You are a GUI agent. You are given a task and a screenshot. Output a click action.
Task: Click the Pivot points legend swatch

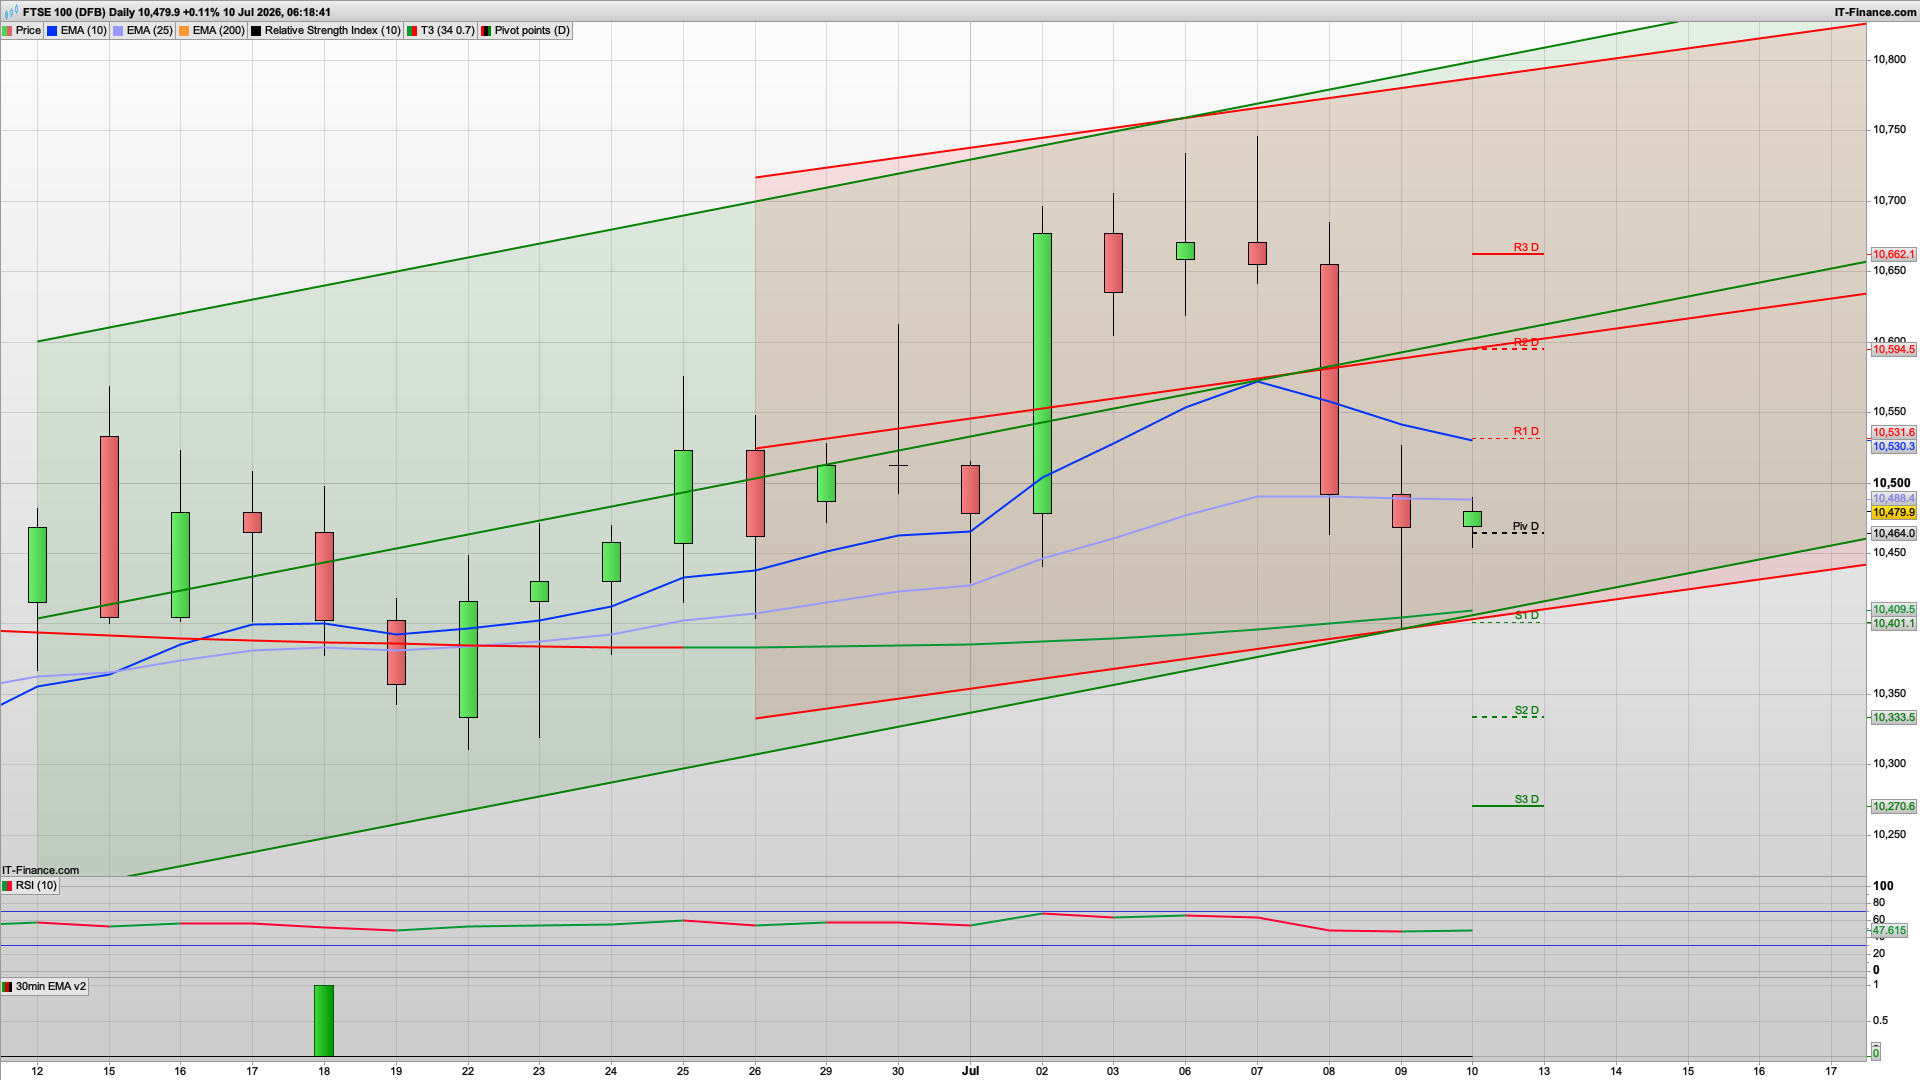[486, 31]
